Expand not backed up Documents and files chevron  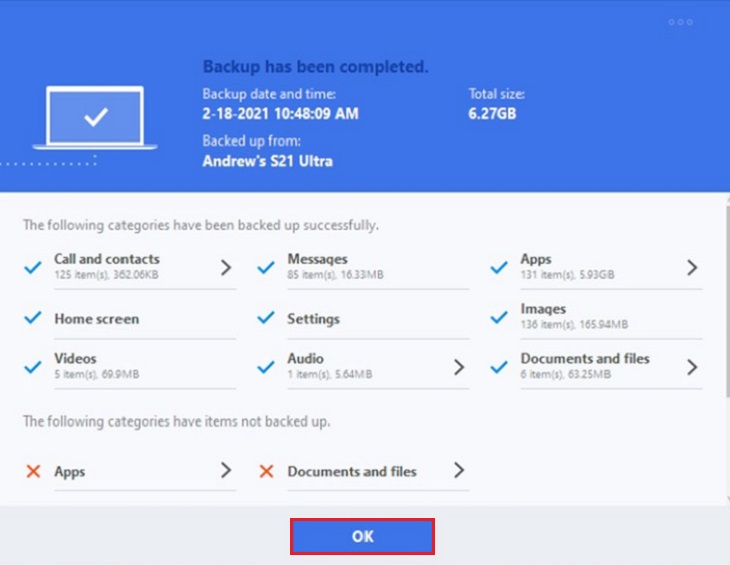click(459, 470)
